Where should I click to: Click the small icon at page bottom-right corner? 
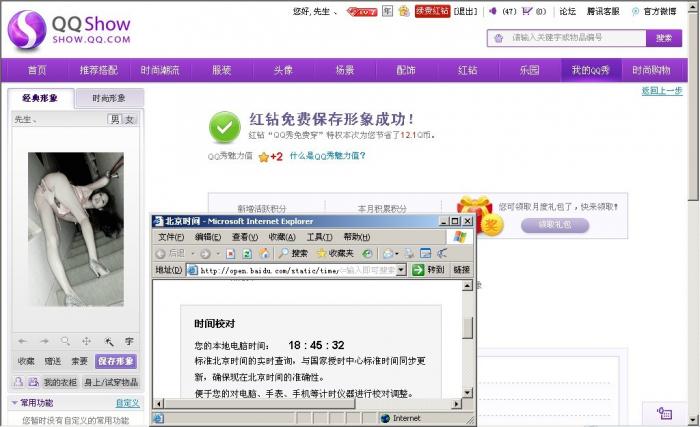(x=664, y=414)
